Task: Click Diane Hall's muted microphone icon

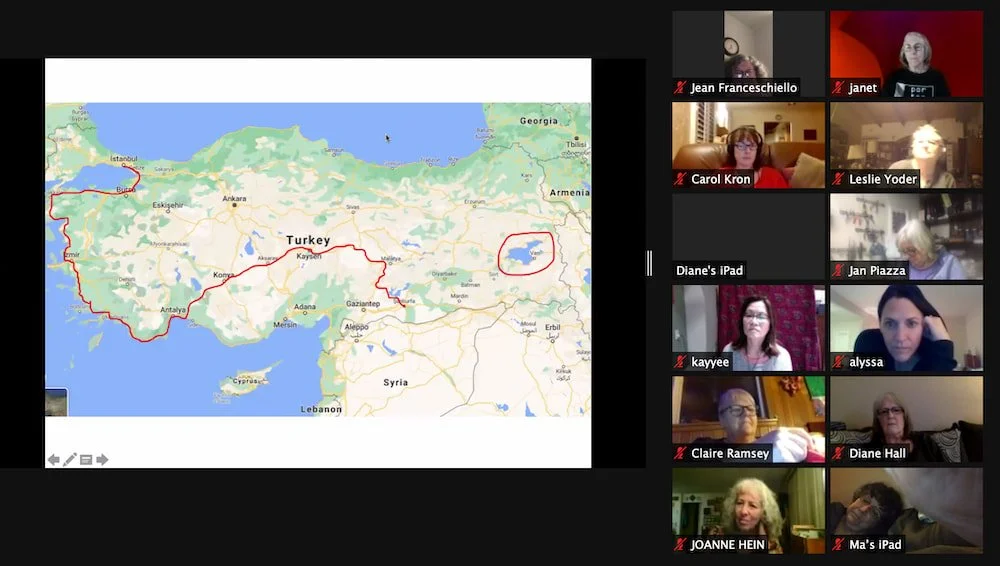Action: pyautogui.click(x=838, y=454)
